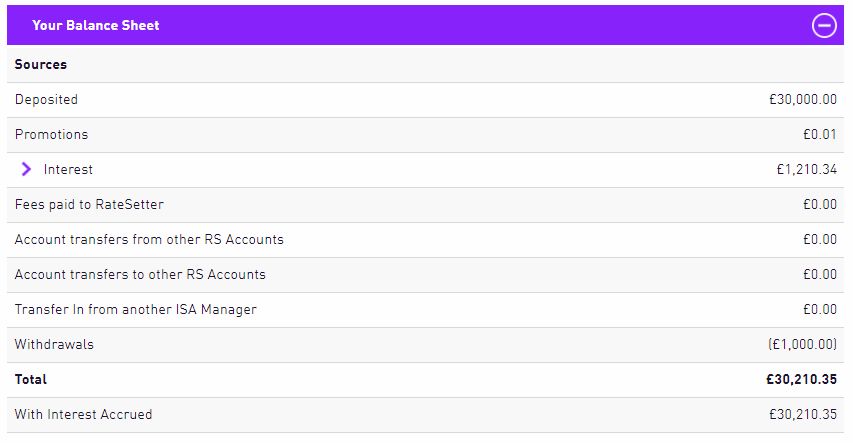Click the Deposited row label
The height and width of the screenshot is (443, 853).
pos(46,100)
